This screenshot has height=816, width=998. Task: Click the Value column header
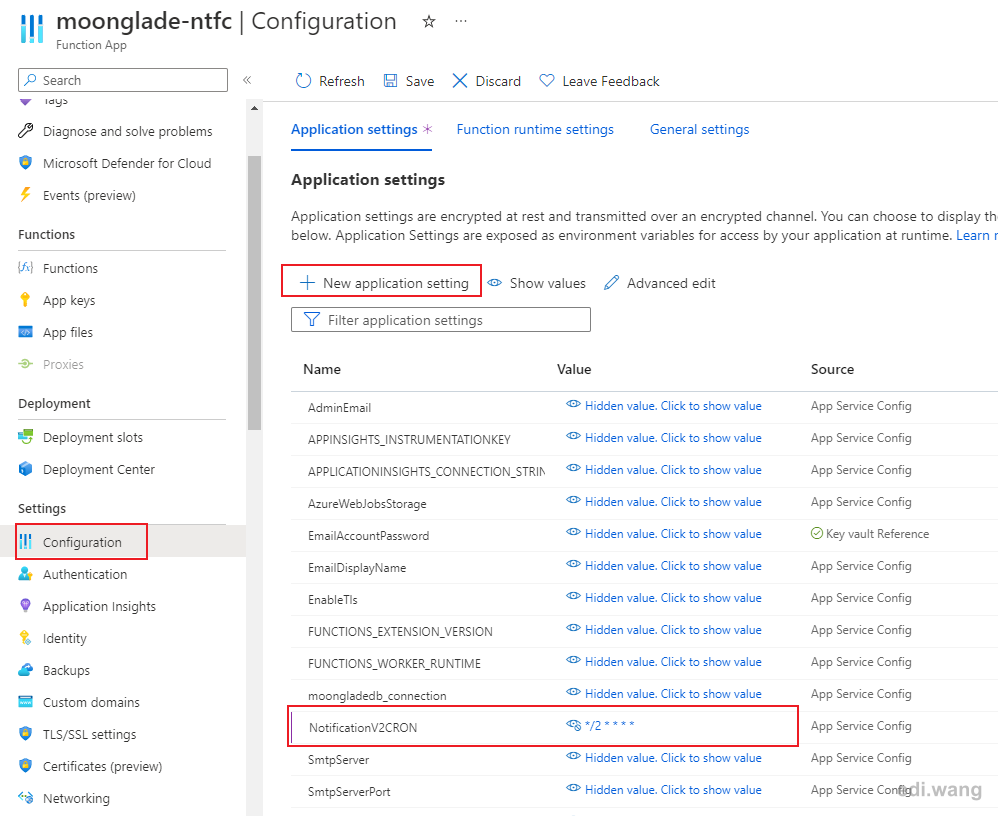point(573,369)
